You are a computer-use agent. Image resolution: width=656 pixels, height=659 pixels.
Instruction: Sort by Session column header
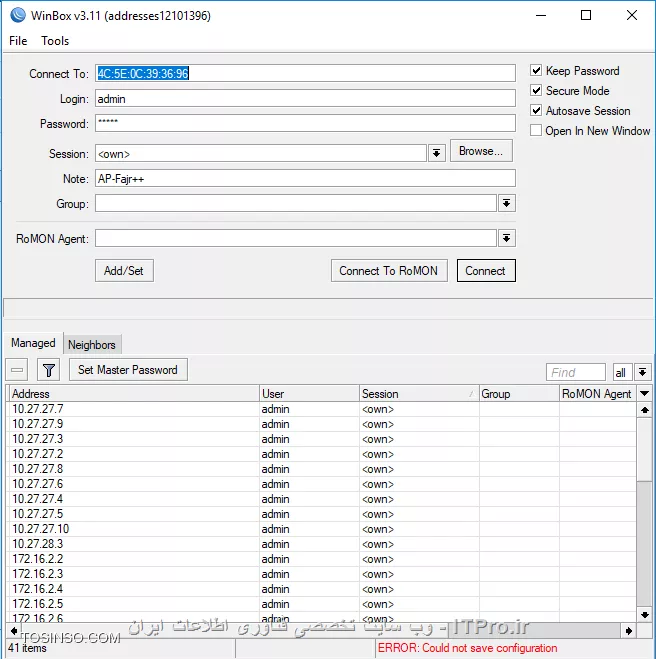419,394
